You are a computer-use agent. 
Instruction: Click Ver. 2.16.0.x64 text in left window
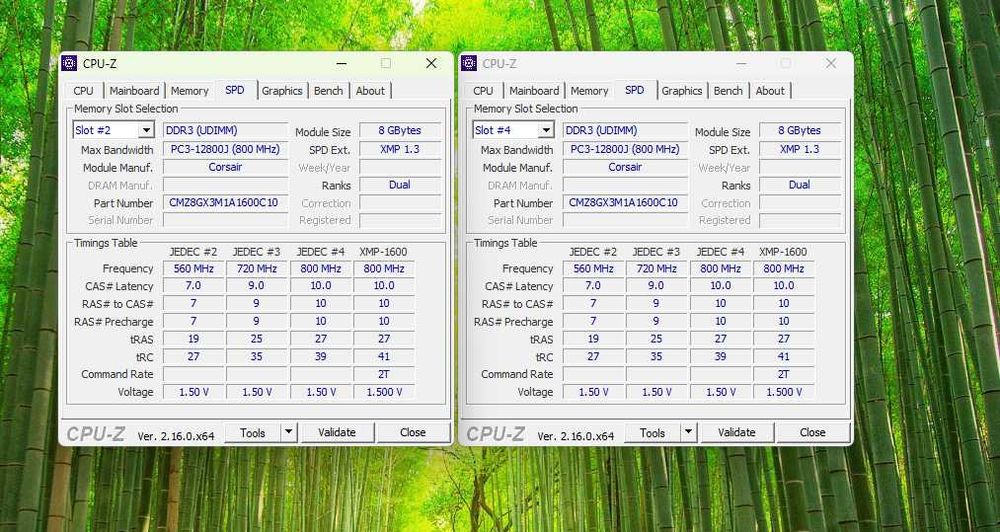[176, 436]
